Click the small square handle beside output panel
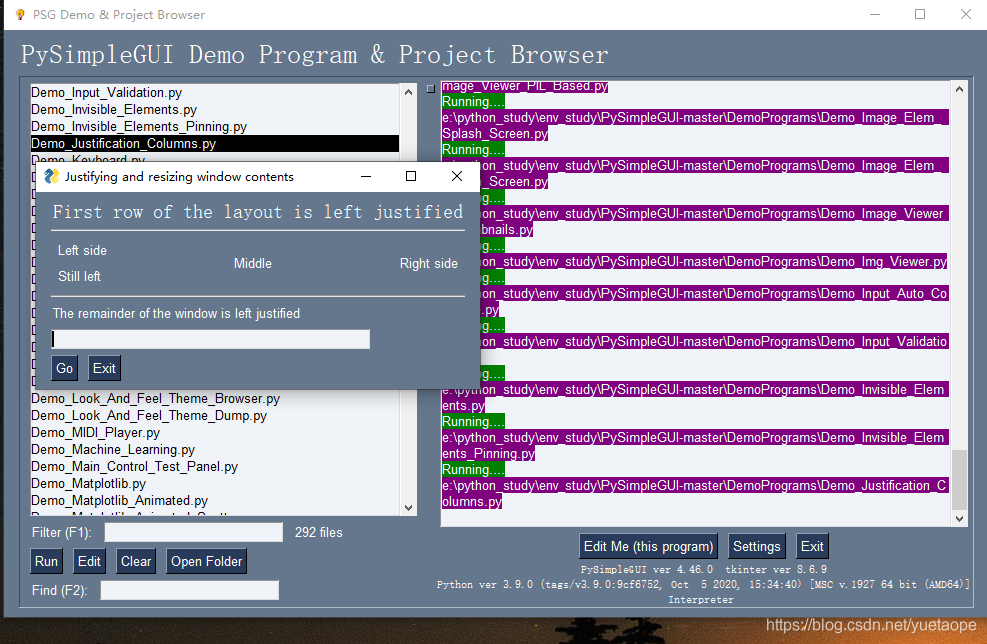987x644 pixels. (431, 89)
